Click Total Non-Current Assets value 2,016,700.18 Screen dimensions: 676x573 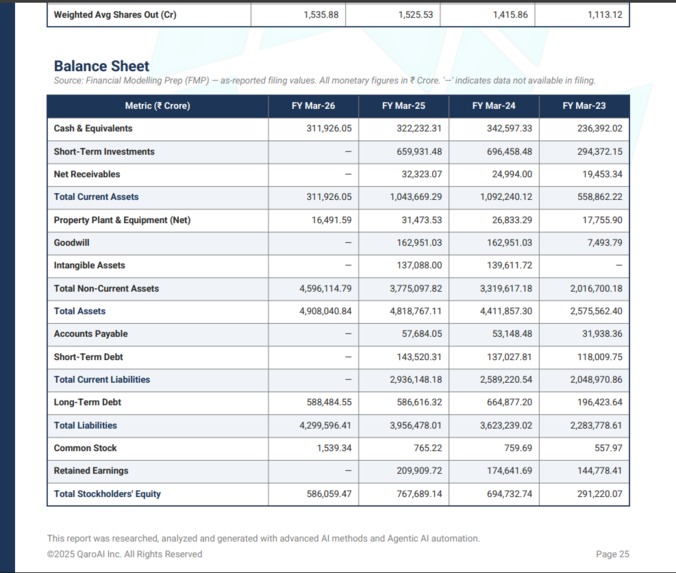(596, 289)
